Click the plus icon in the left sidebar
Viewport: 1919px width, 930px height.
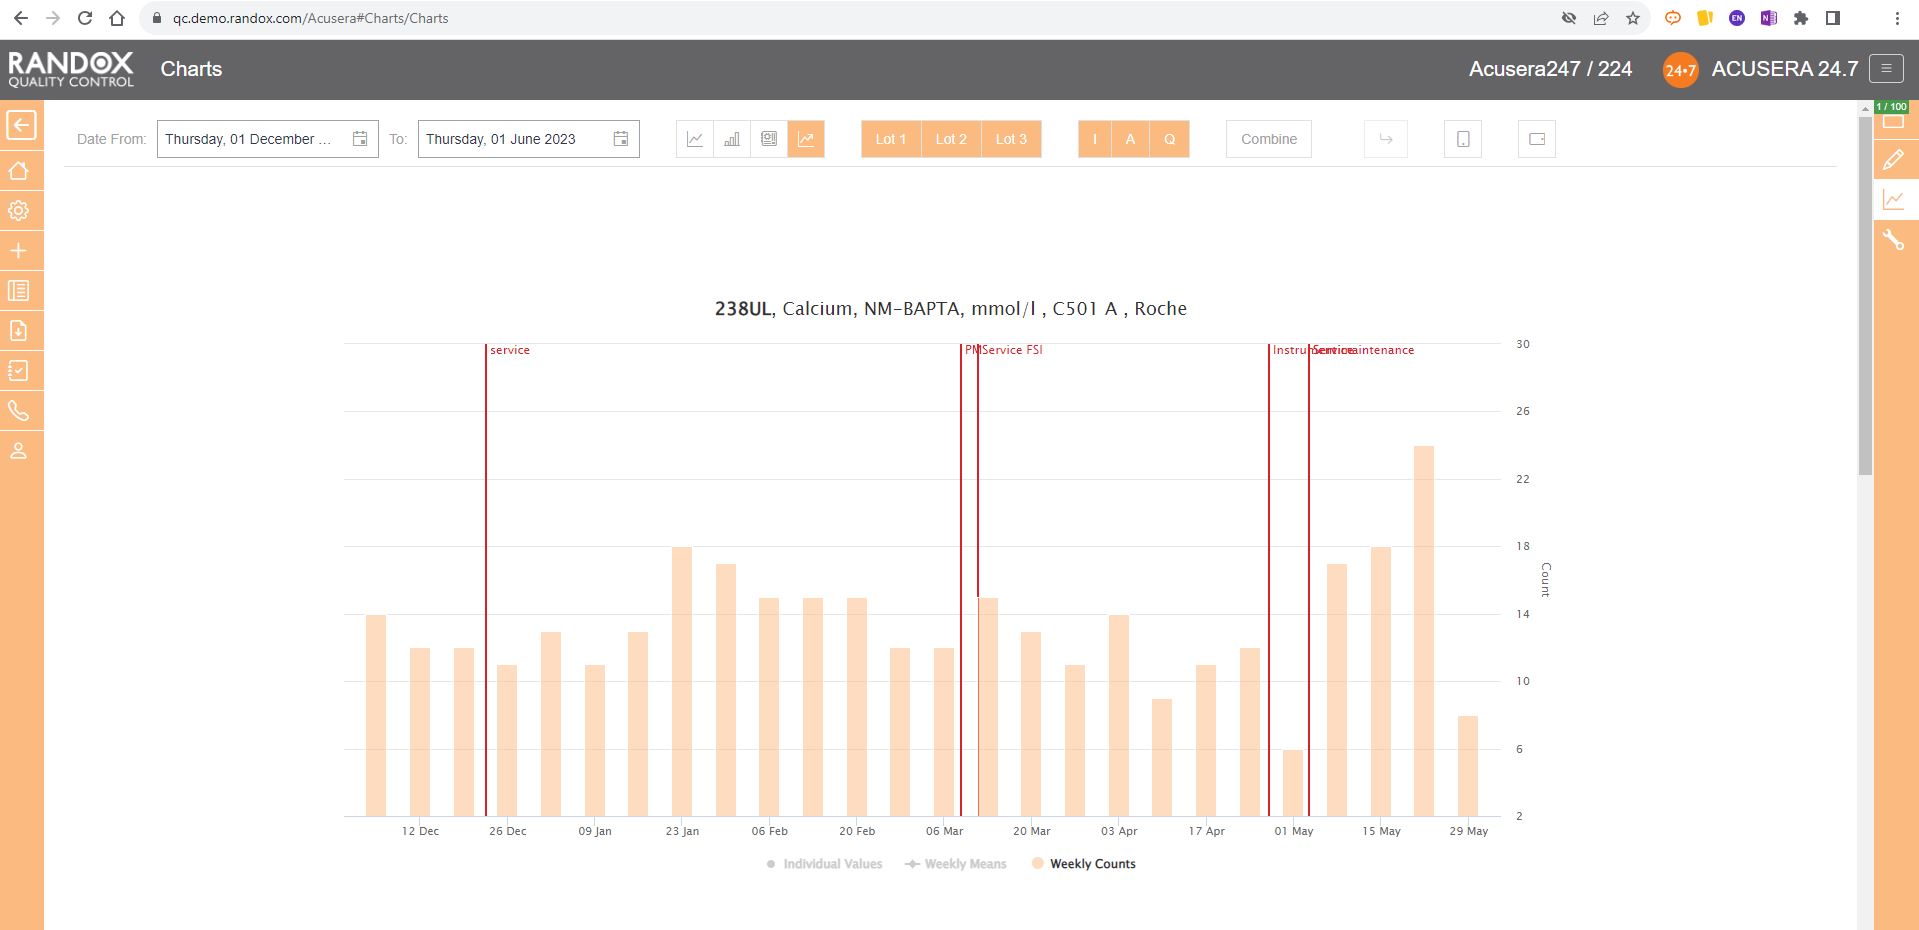click(x=19, y=251)
